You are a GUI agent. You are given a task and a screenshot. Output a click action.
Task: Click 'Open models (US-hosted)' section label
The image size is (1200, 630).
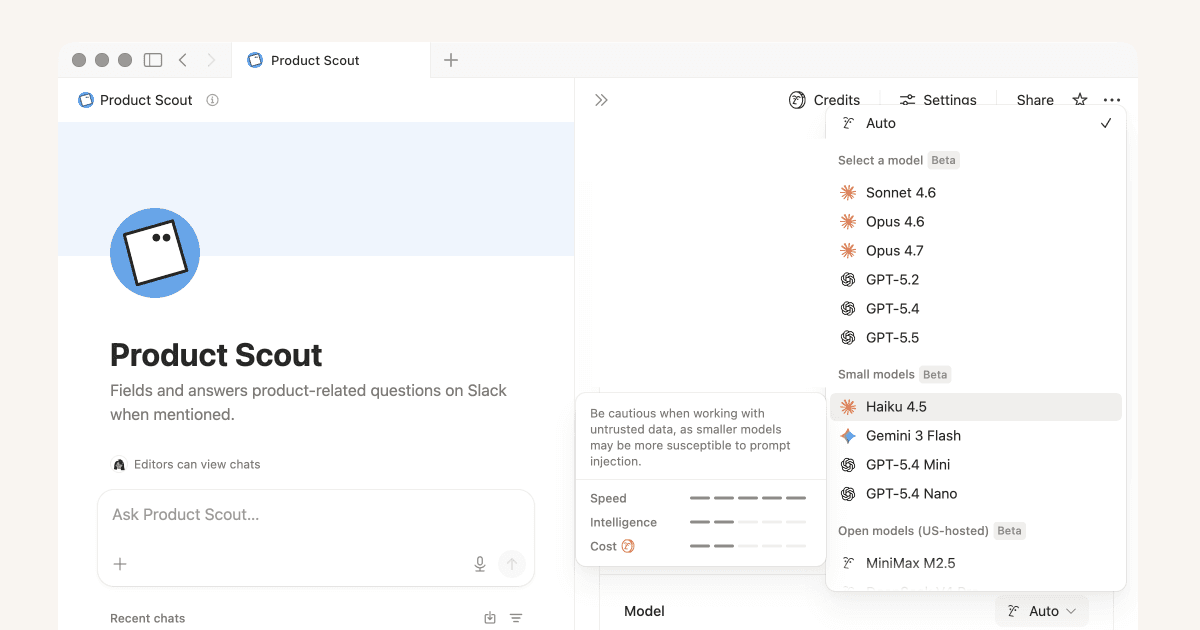[913, 530]
